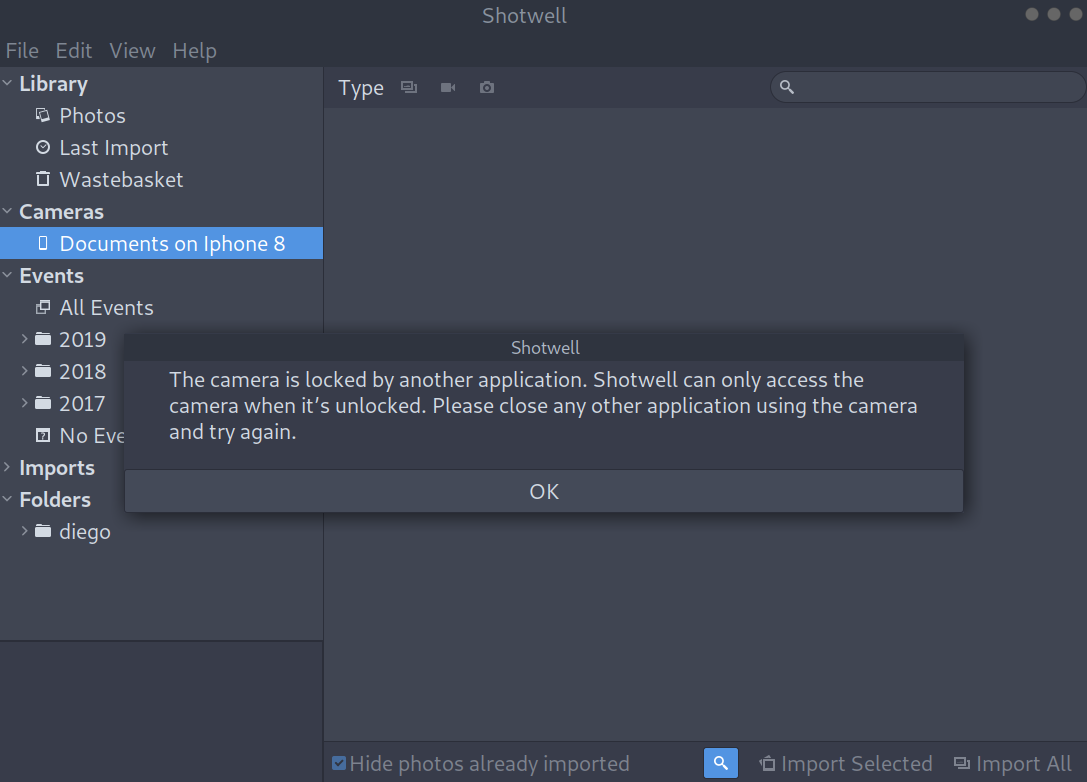Screen dimensions: 1087x782
Task: Select Documents on Iphone 8
Action: click(162, 243)
